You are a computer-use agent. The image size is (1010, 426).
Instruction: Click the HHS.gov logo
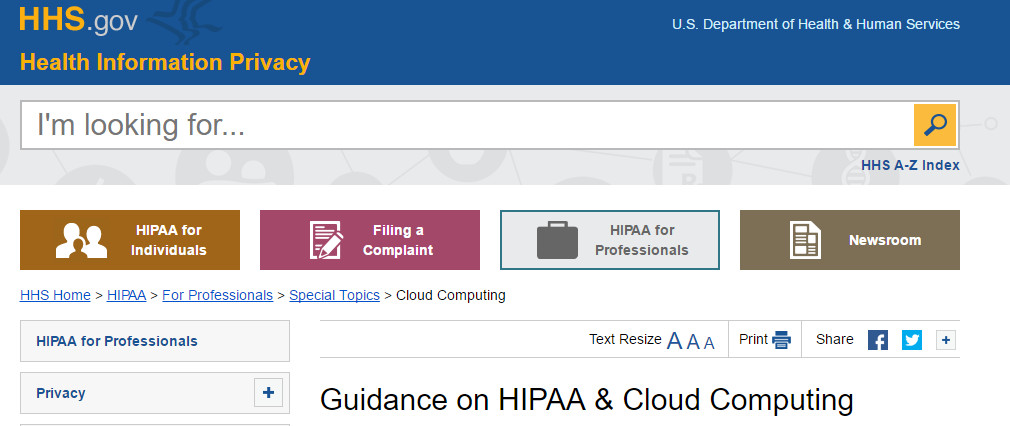coord(78,20)
